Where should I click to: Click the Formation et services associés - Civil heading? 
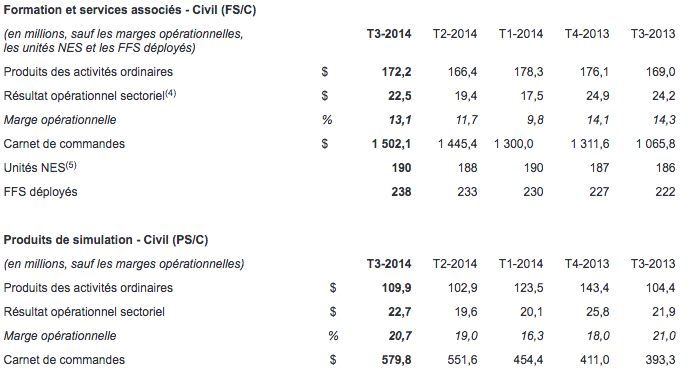(x=130, y=10)
